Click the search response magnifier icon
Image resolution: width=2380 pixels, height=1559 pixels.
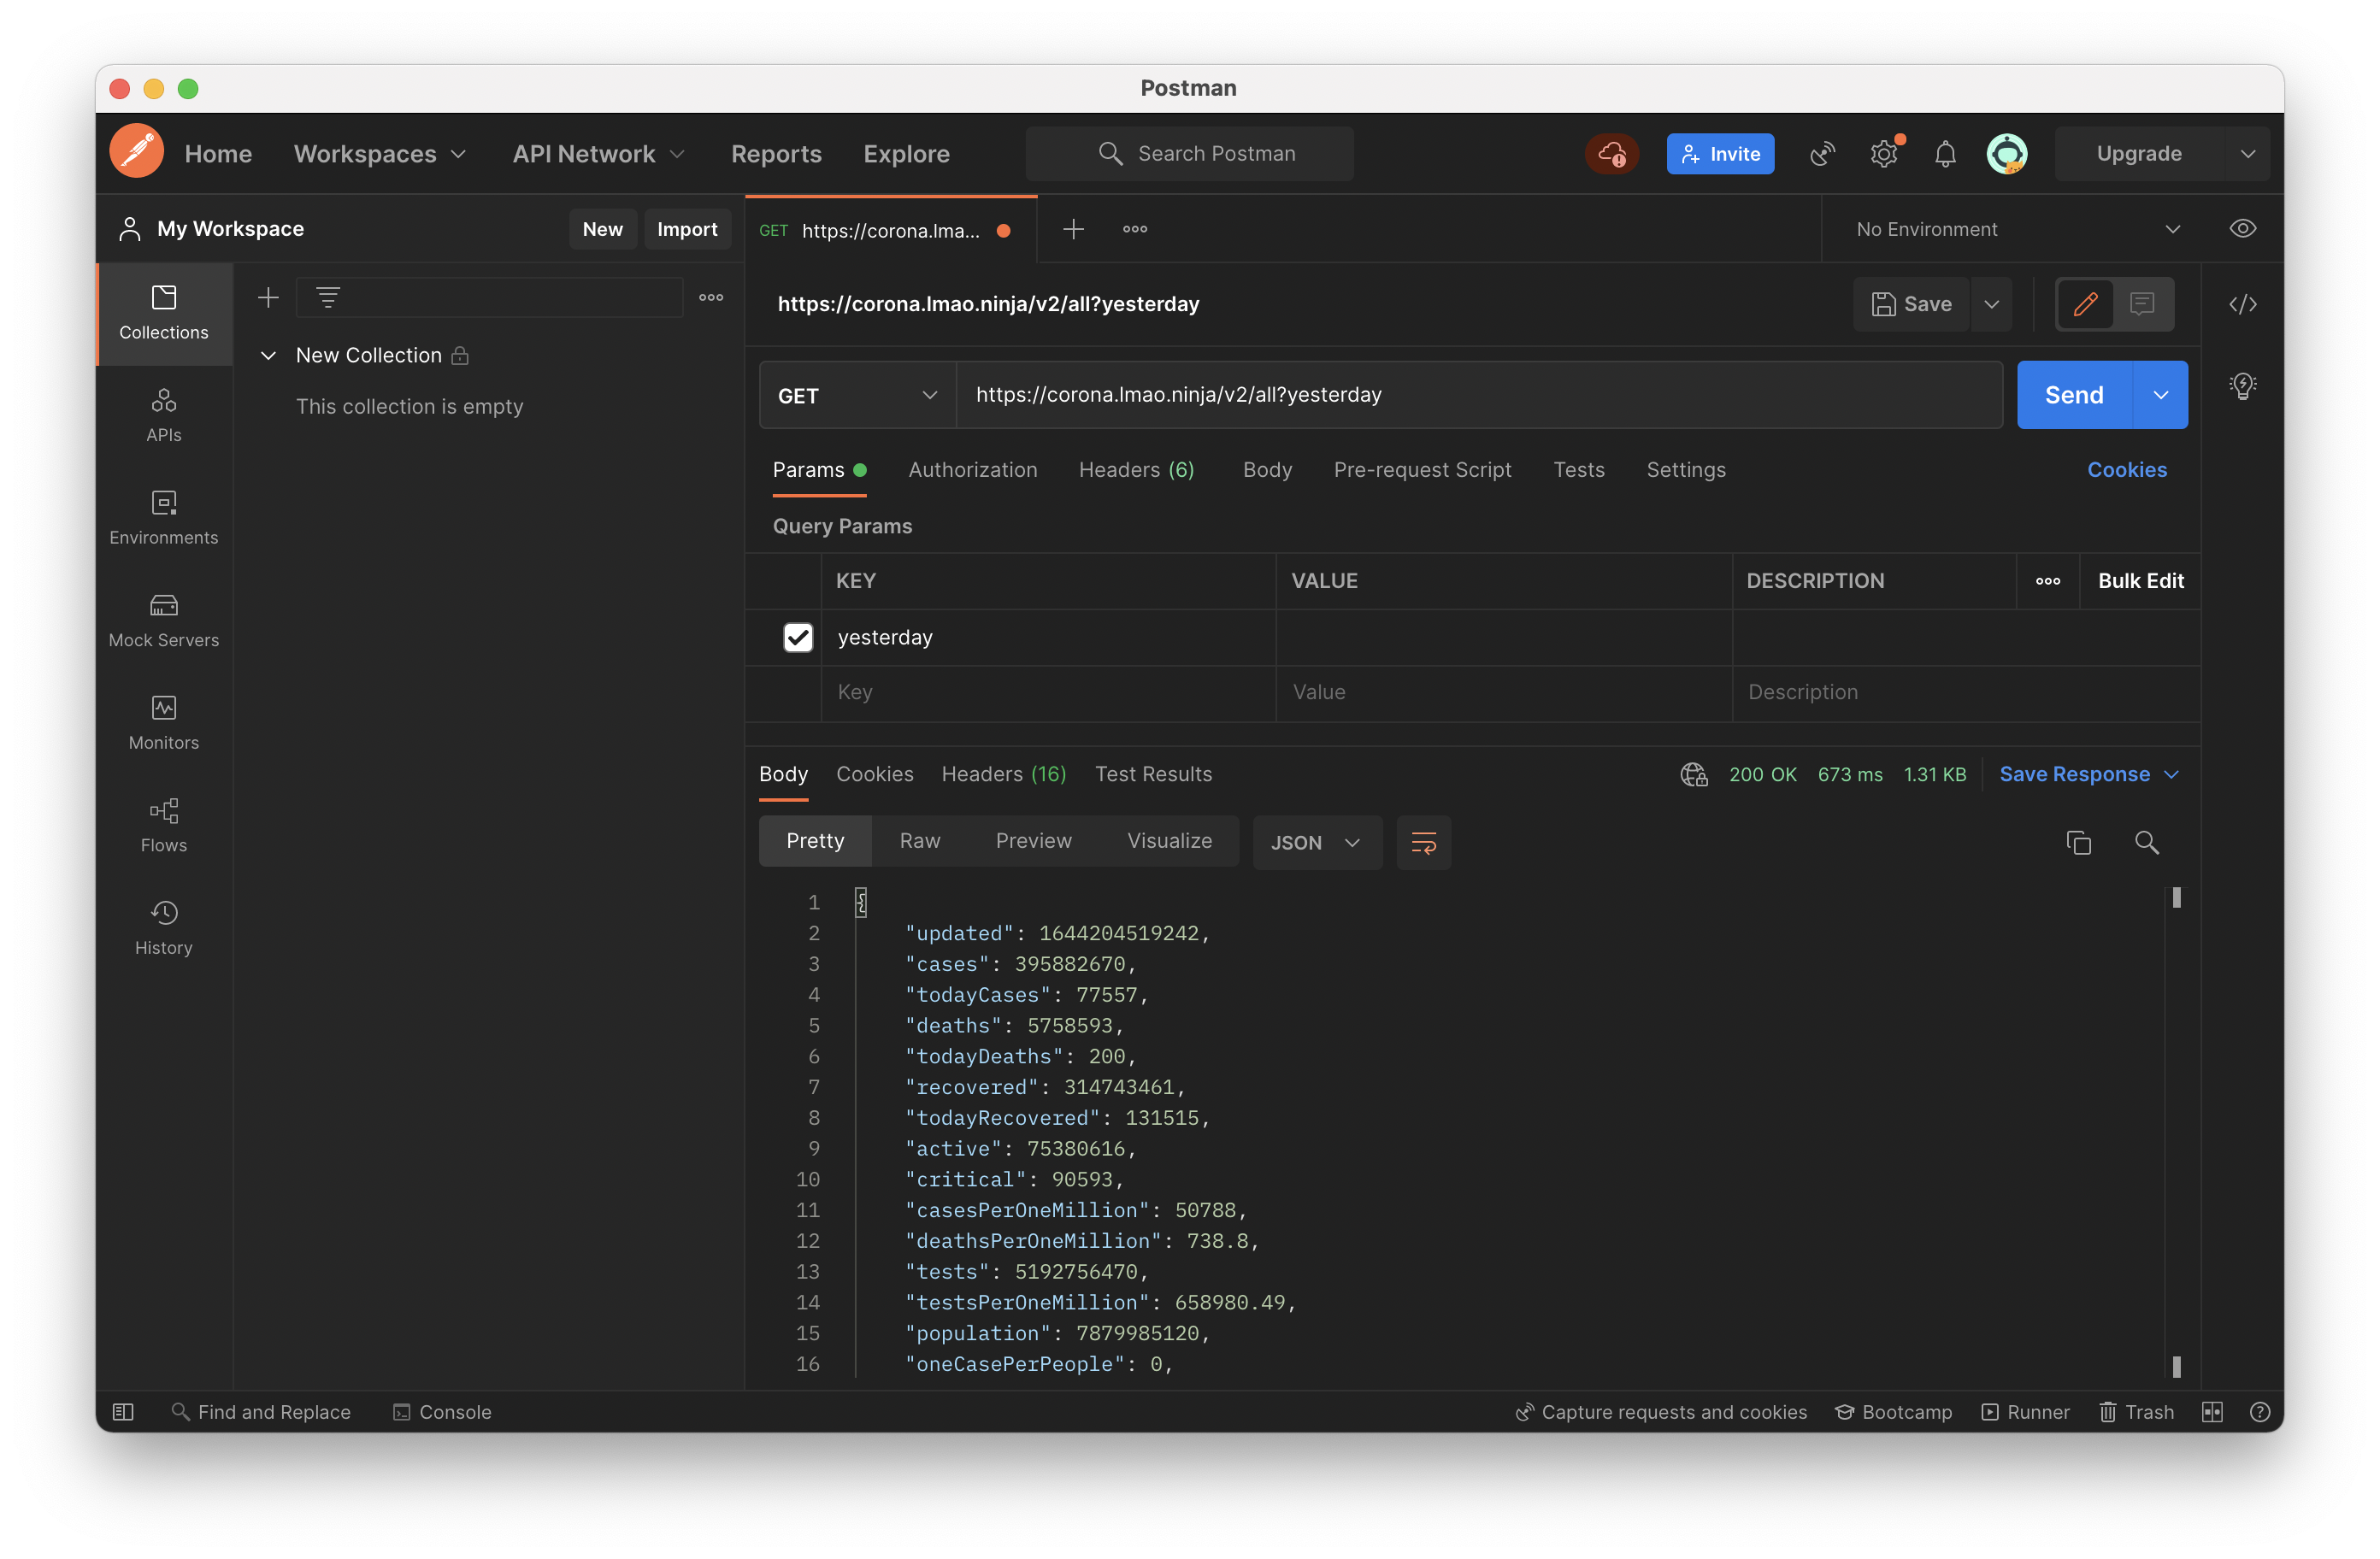pyautogui.click(x=2146, y=842)
